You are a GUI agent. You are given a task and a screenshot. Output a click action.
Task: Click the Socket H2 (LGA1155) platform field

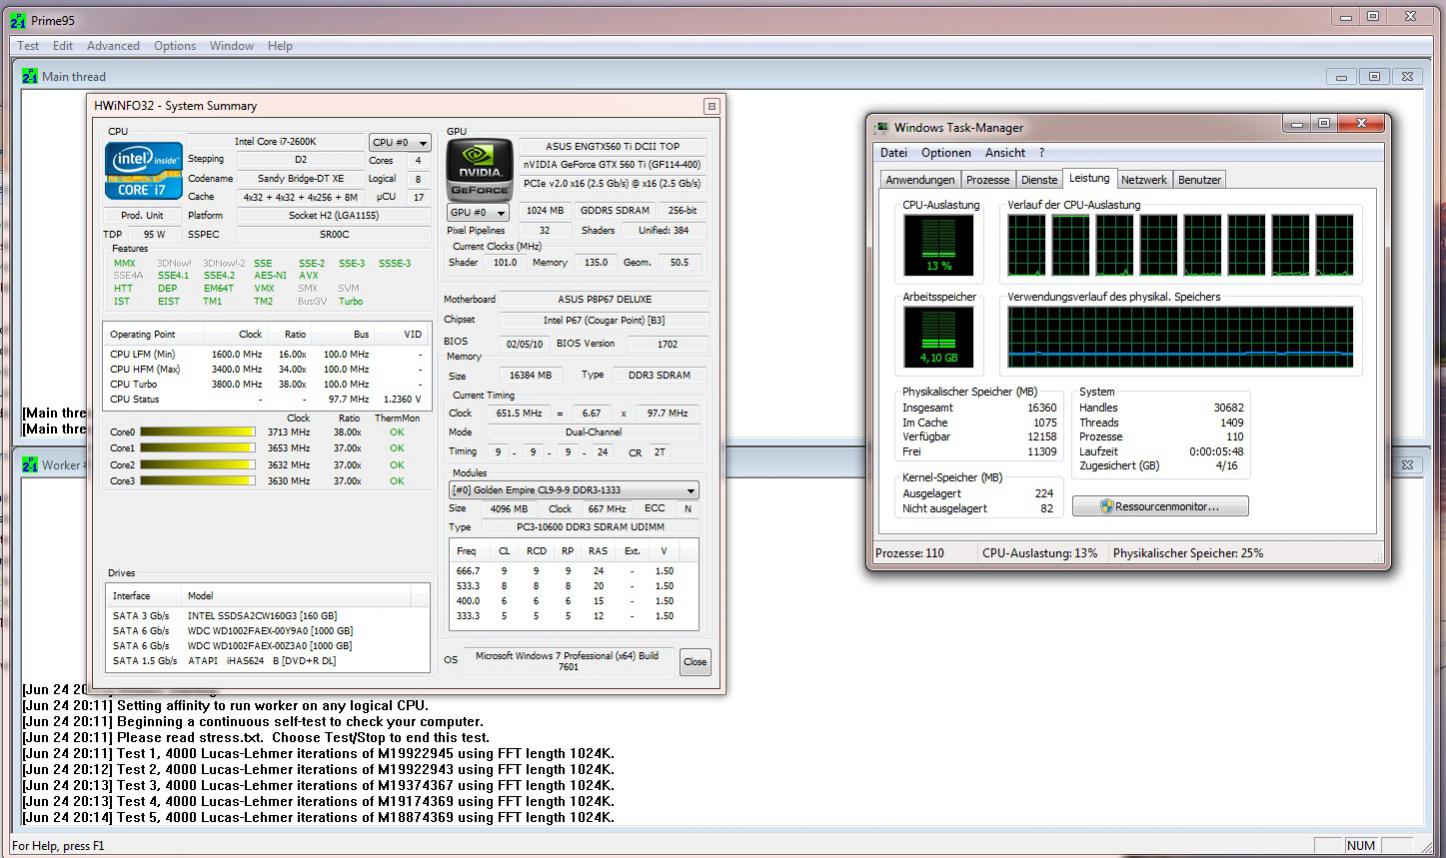click(333, 215)
